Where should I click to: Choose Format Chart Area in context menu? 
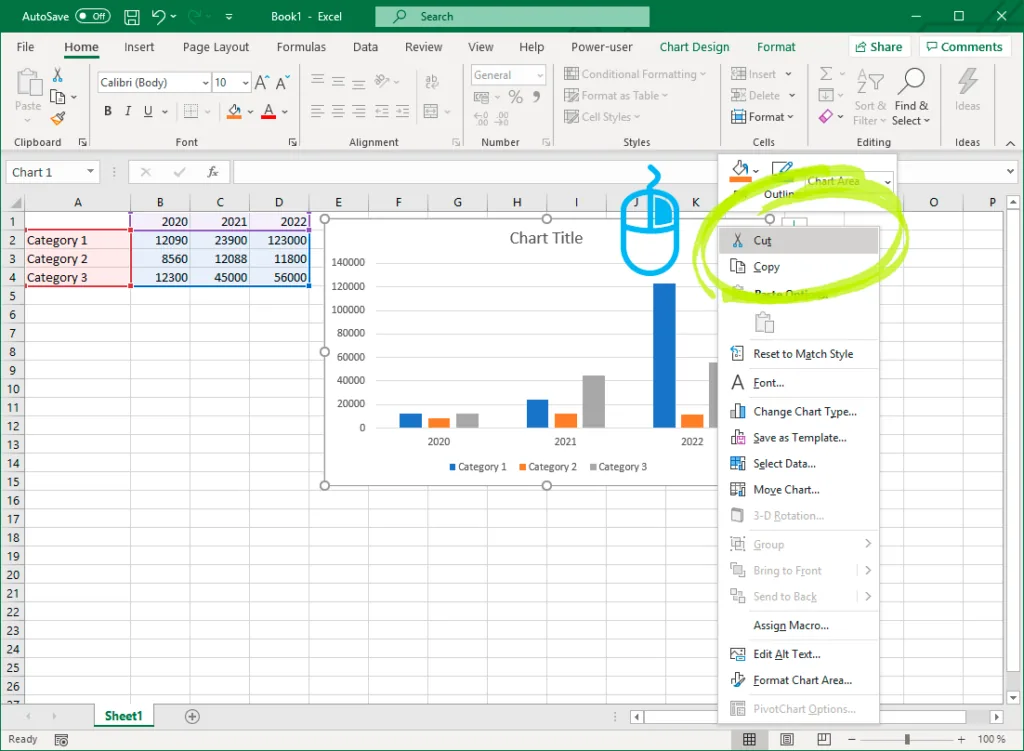(x=799, y=680)
